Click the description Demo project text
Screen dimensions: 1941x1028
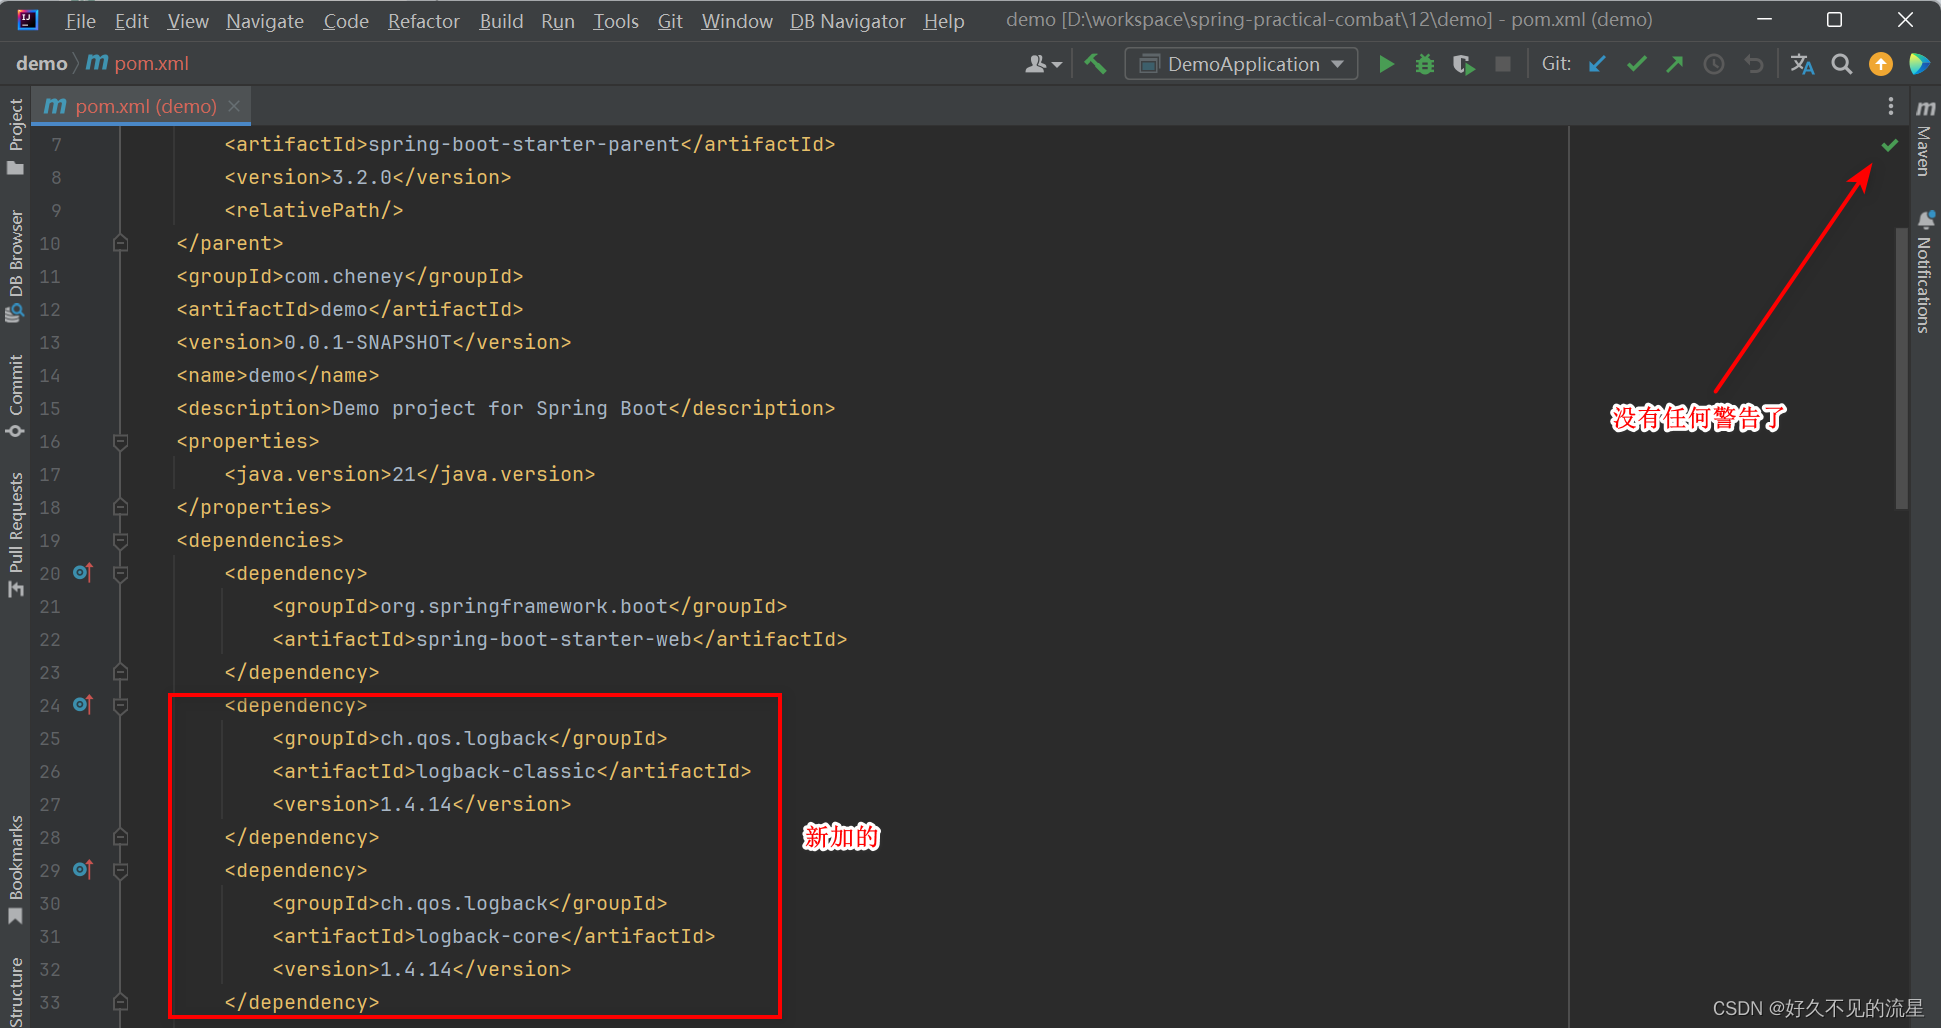[500, 408]
